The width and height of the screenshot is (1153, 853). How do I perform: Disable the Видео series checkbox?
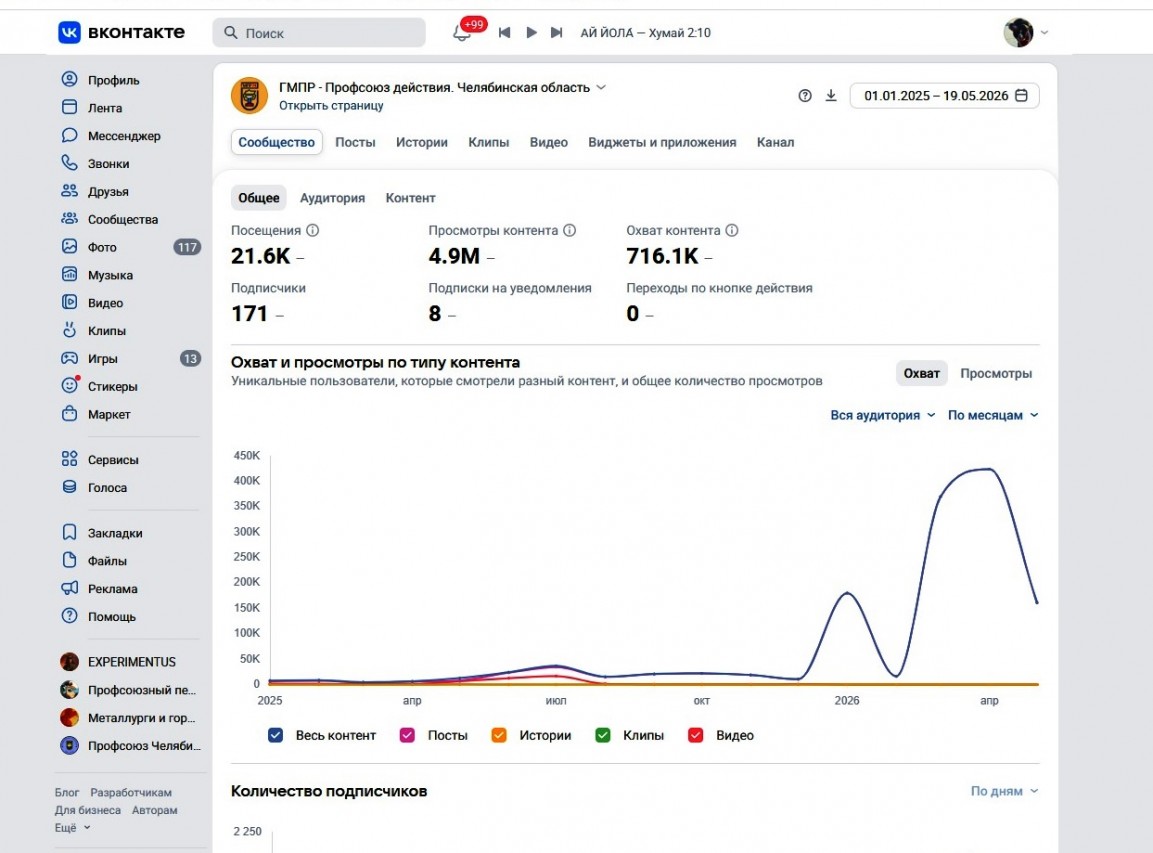tap(696, 735)
